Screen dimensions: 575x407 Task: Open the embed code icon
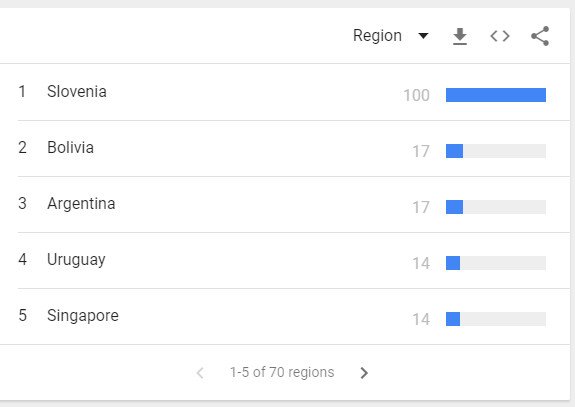pyautogui.click(x=500, y=36)
